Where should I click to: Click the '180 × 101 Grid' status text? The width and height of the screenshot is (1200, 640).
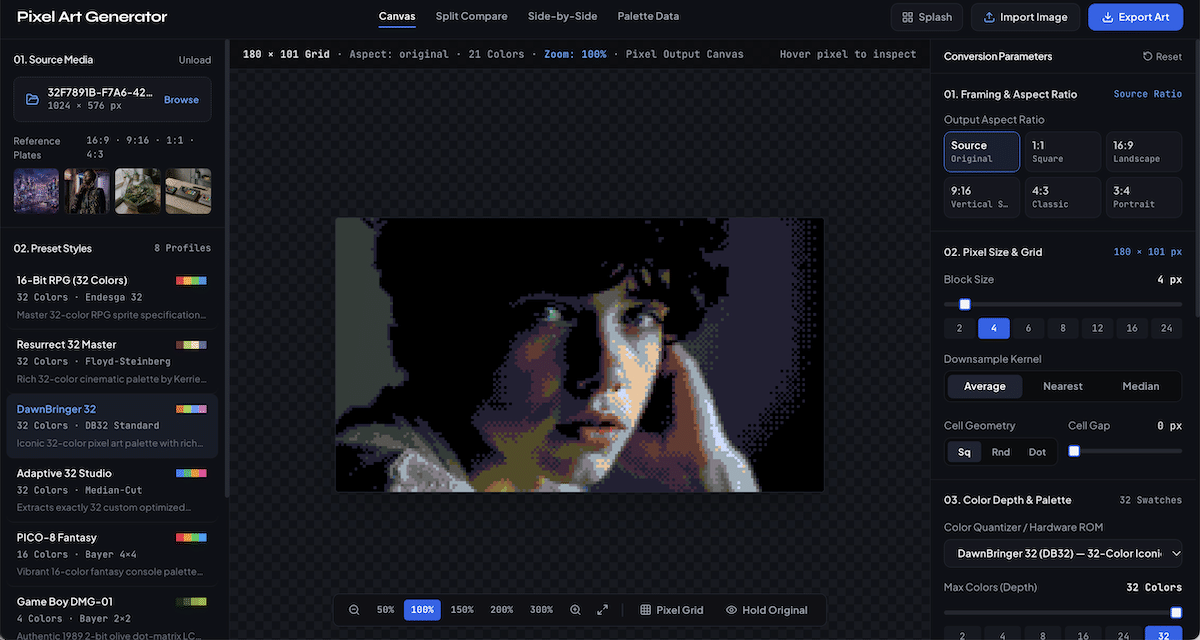pyautogui.click(x=286, y=54)
